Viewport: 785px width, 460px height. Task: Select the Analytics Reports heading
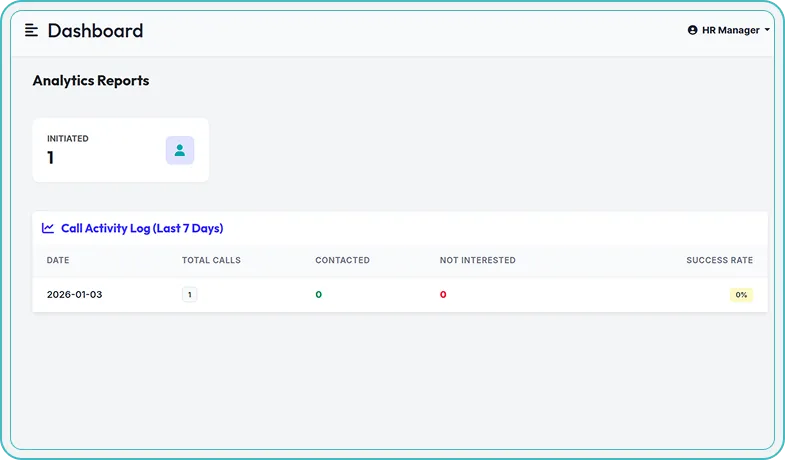(91, 81)
